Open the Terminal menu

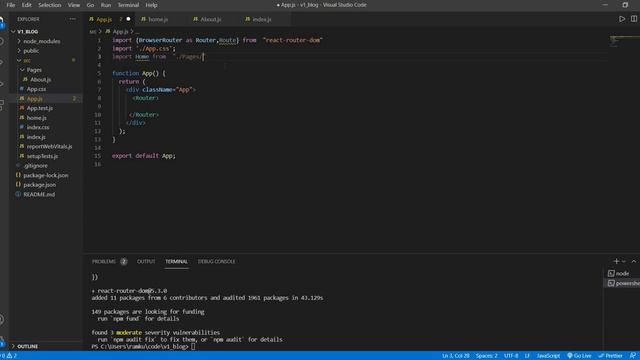point(128,5)
